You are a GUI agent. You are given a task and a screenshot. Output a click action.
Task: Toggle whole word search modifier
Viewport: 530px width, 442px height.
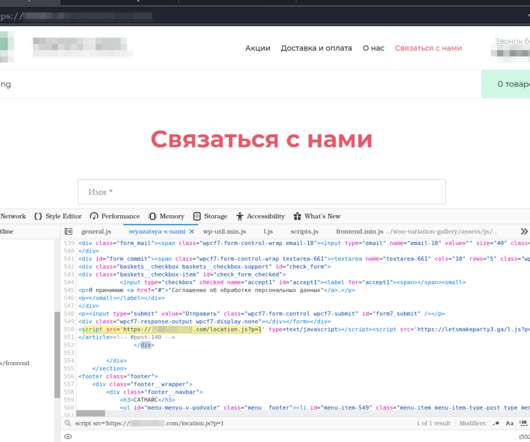click(x=524, y=423)
